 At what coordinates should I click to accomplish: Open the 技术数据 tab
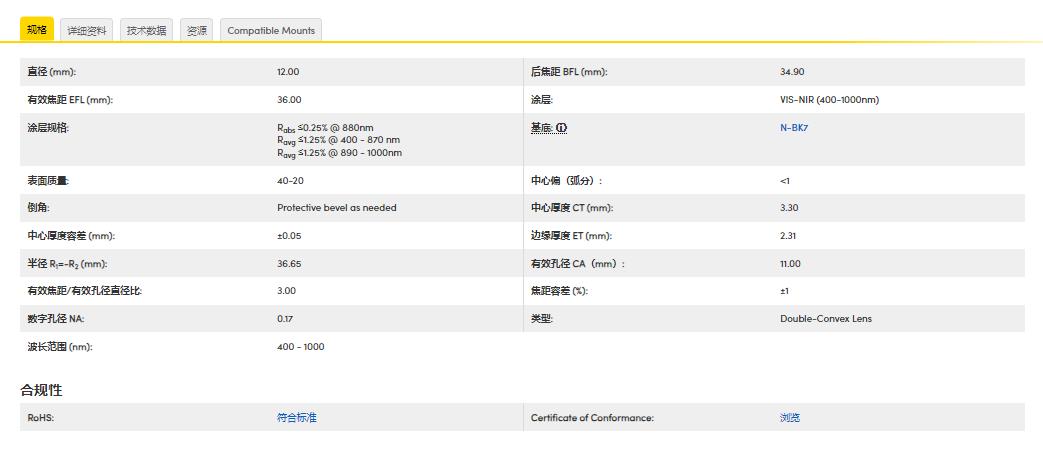(147, 30)
